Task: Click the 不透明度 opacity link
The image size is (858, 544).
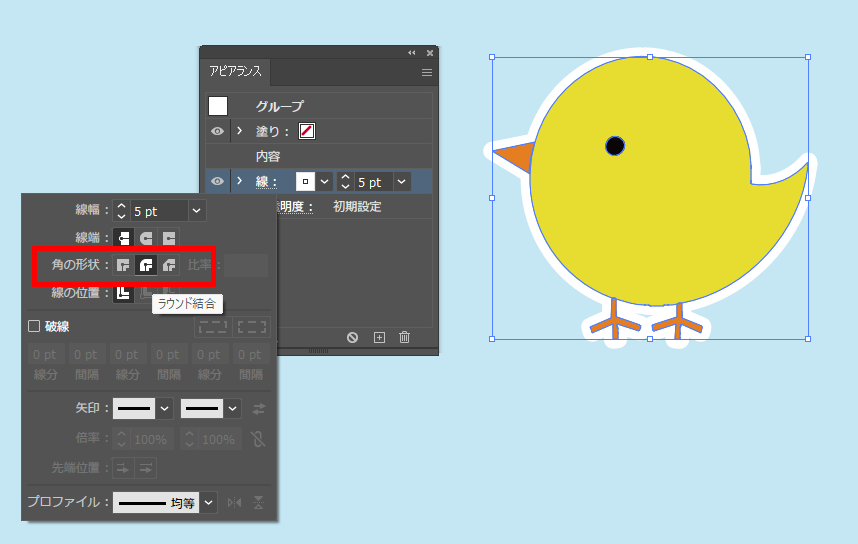Action: click(290, 207)
